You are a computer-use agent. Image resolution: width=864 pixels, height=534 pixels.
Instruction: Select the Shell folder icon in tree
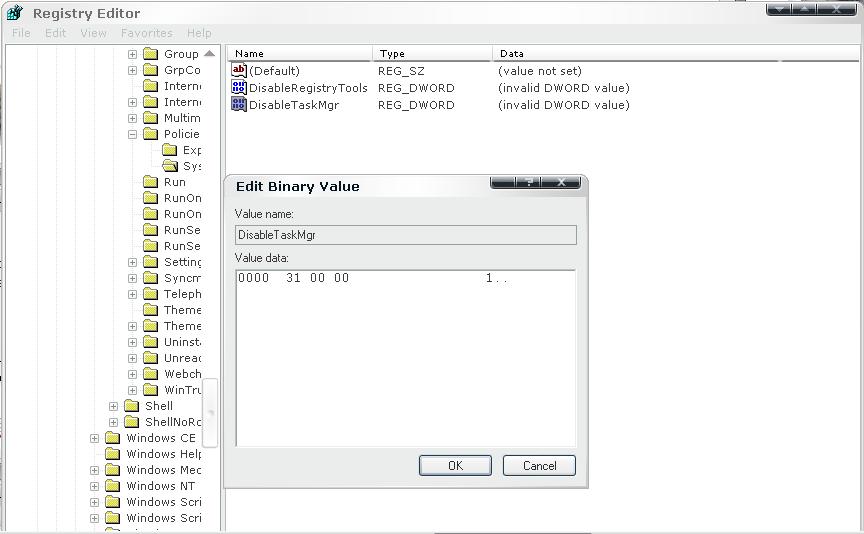coord(132,406)
